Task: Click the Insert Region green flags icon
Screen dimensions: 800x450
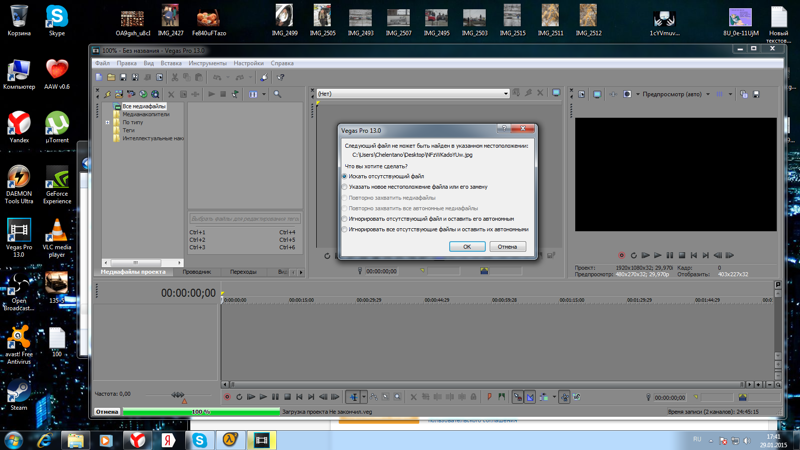Action: coord(501,397)
